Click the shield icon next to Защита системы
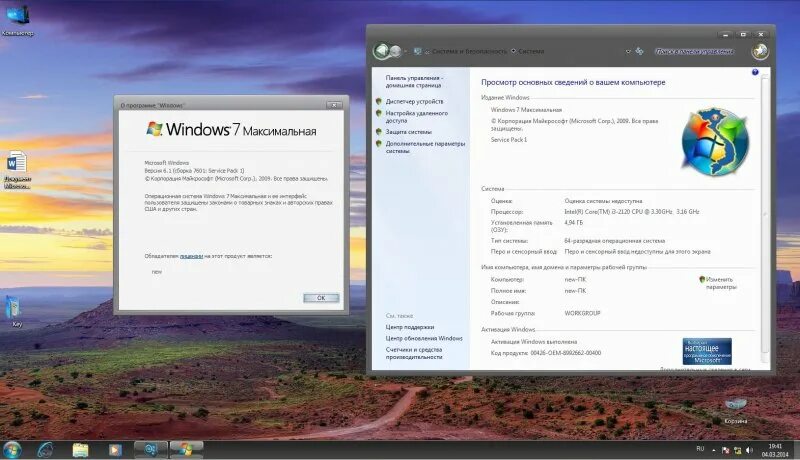 click(x=379, y=132)
